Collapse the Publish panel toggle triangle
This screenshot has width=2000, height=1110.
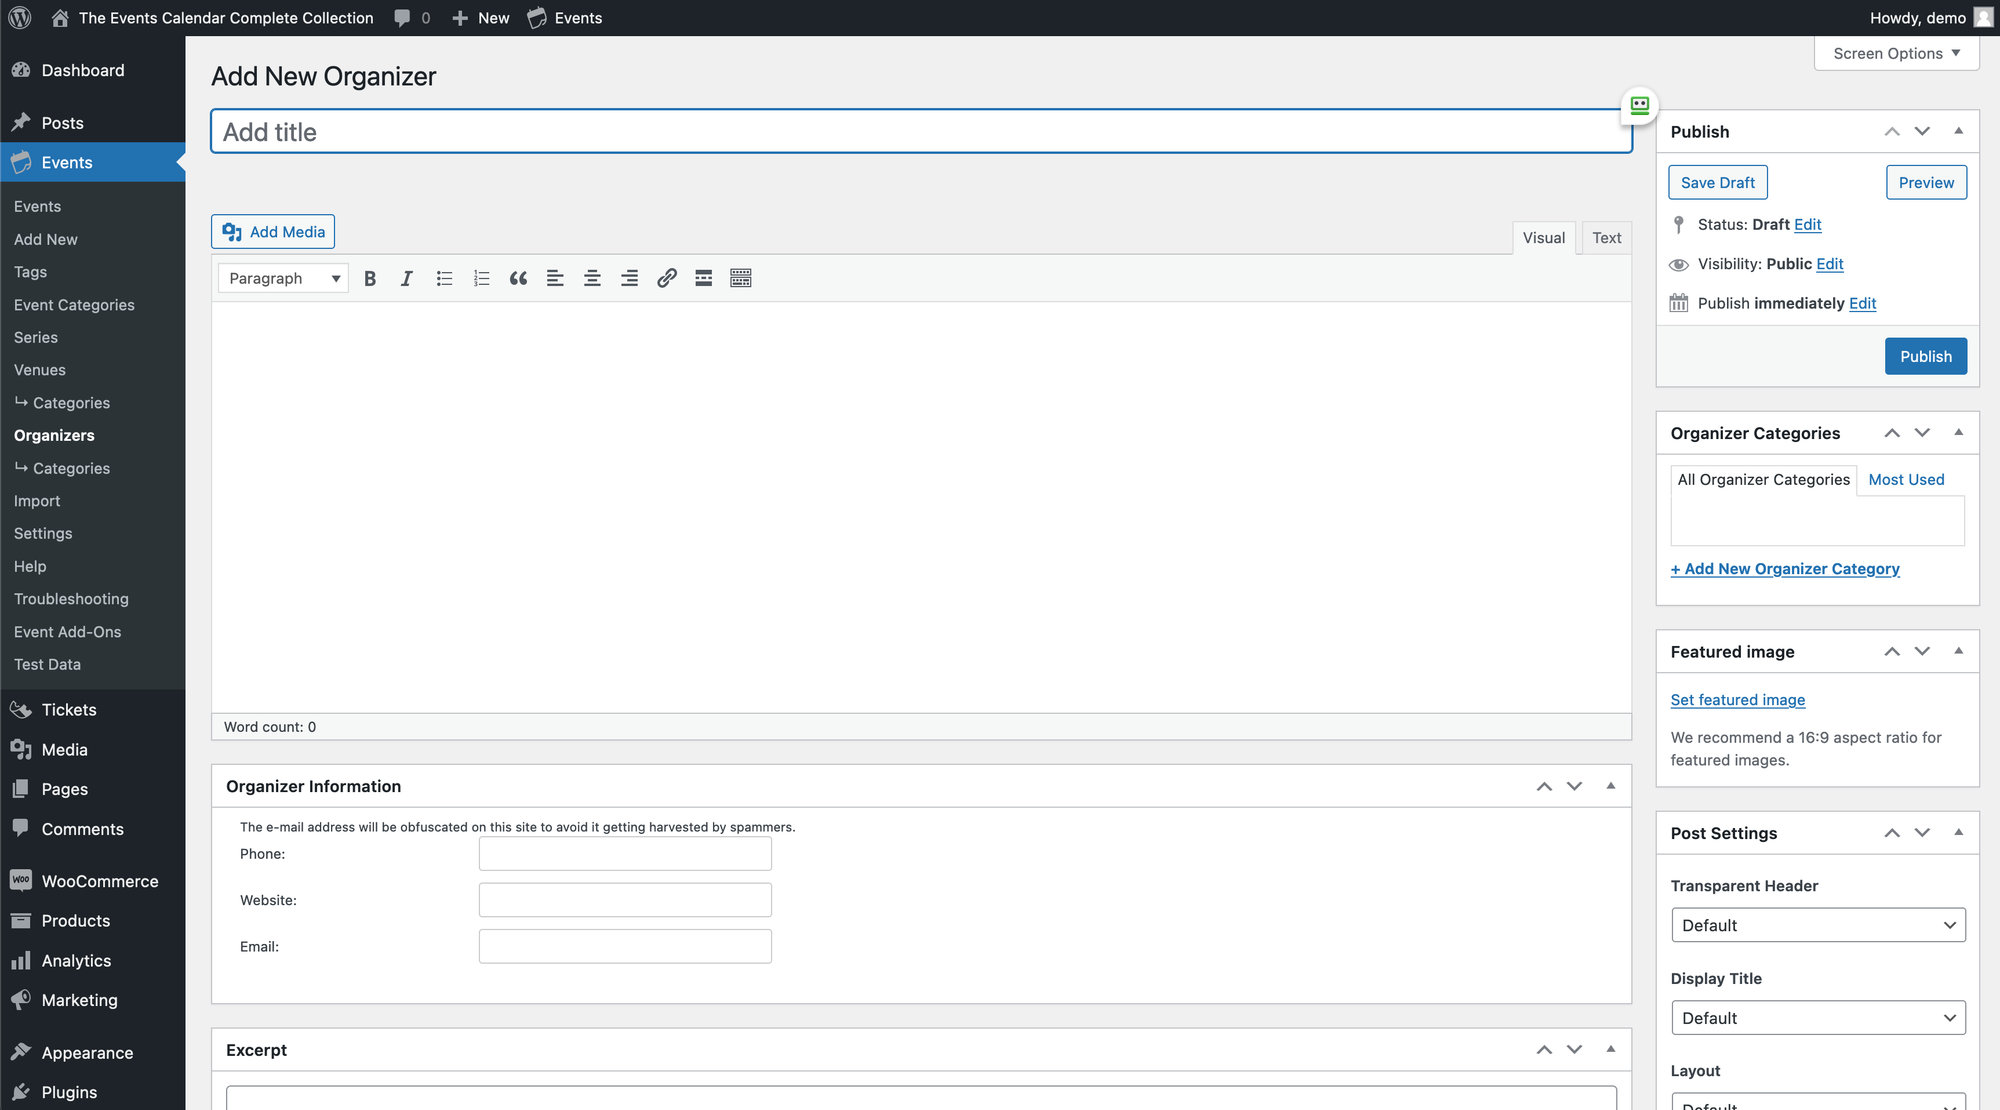1958,131
